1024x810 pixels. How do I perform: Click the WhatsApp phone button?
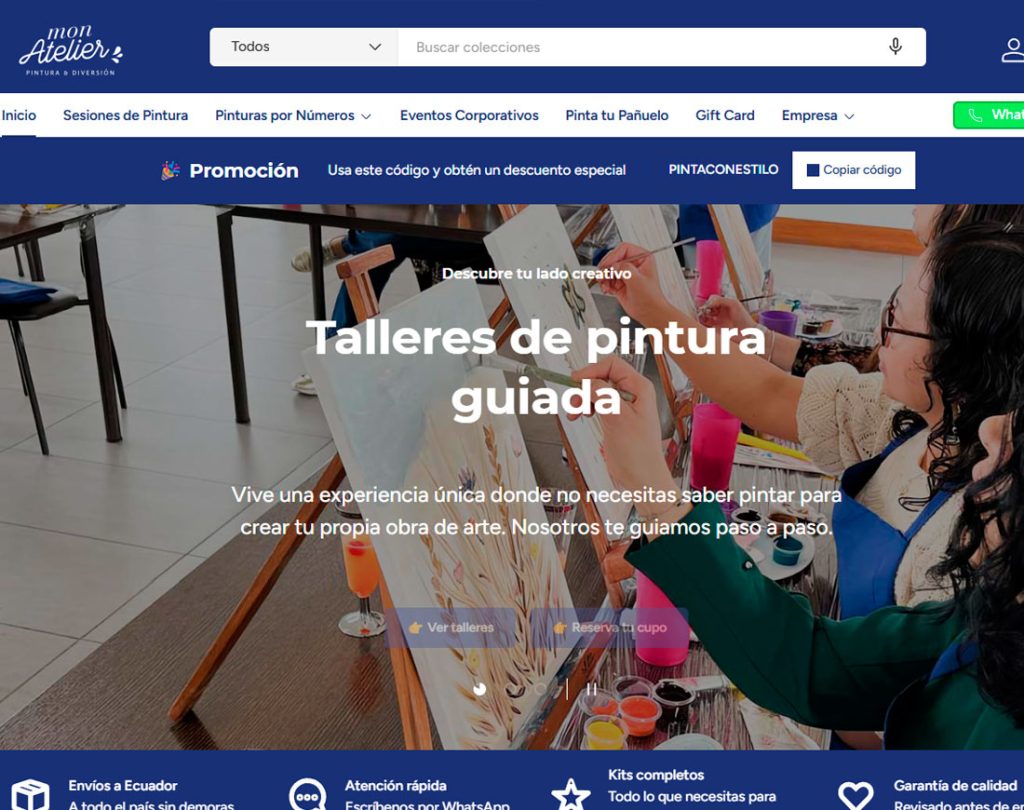(x=988, y=115)
